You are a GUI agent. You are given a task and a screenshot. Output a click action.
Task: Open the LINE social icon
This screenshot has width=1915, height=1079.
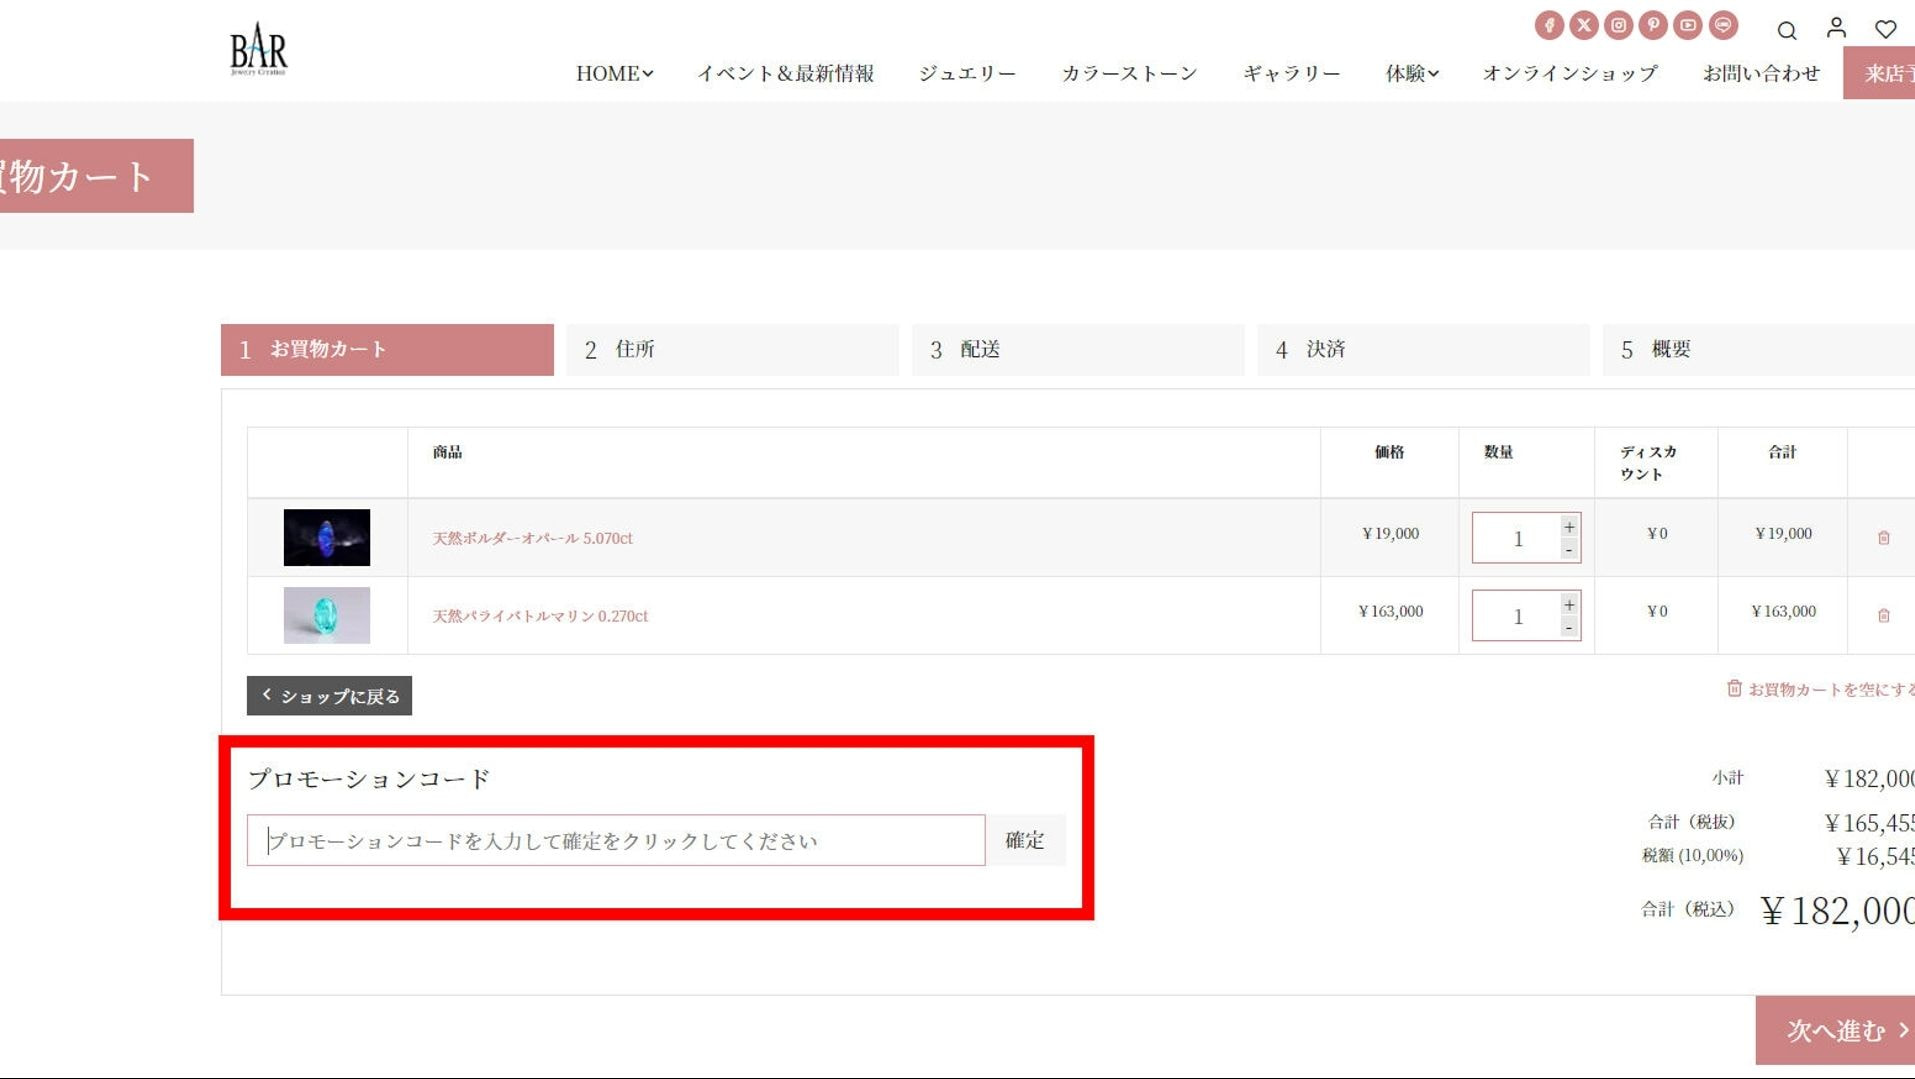(1723, 25)
